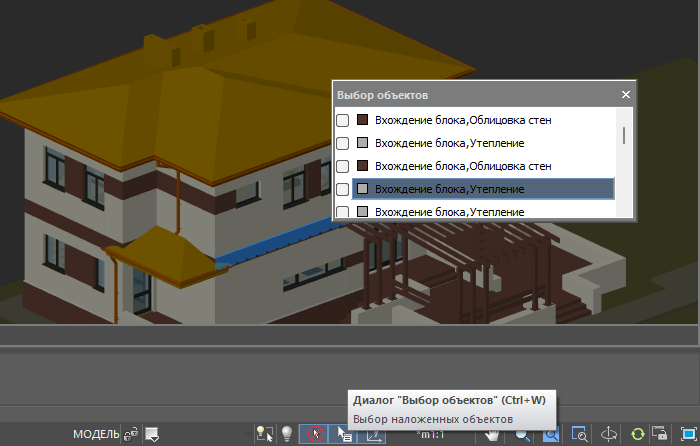Toggle the red-circled cursor selection icon
The image size is (700, 446).
[x=315, y=433]
